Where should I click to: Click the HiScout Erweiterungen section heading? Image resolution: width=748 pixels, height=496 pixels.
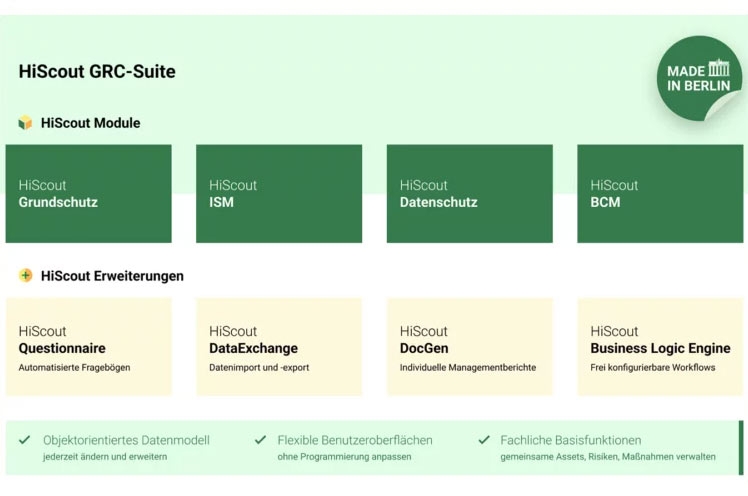coord(112,275)
